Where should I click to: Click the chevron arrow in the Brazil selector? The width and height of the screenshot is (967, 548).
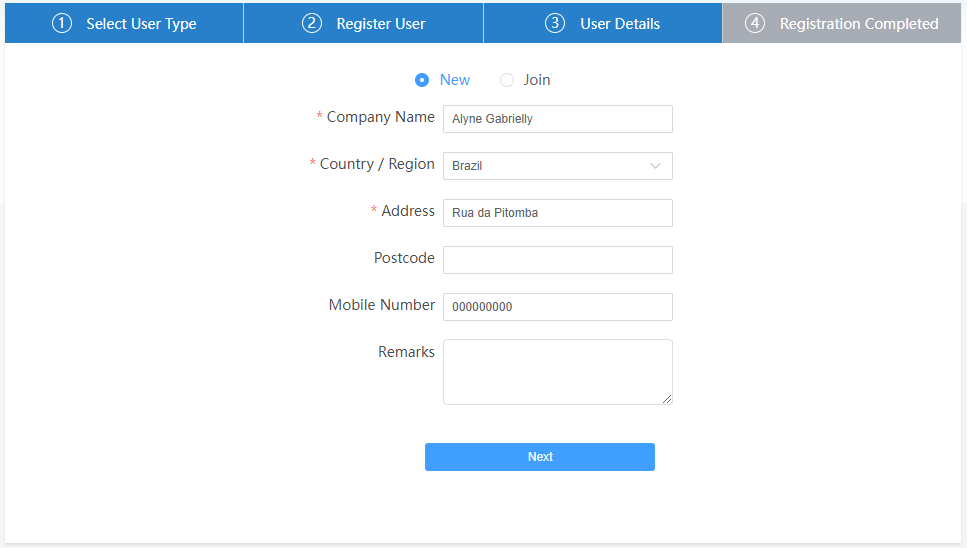pos(656,166)
